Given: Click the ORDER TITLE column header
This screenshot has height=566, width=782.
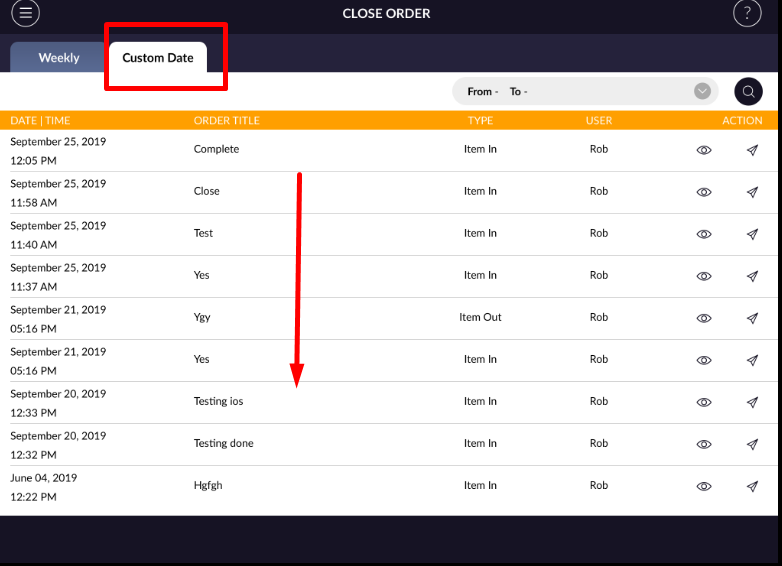Looking at the screenshot, I should [226, 121].
